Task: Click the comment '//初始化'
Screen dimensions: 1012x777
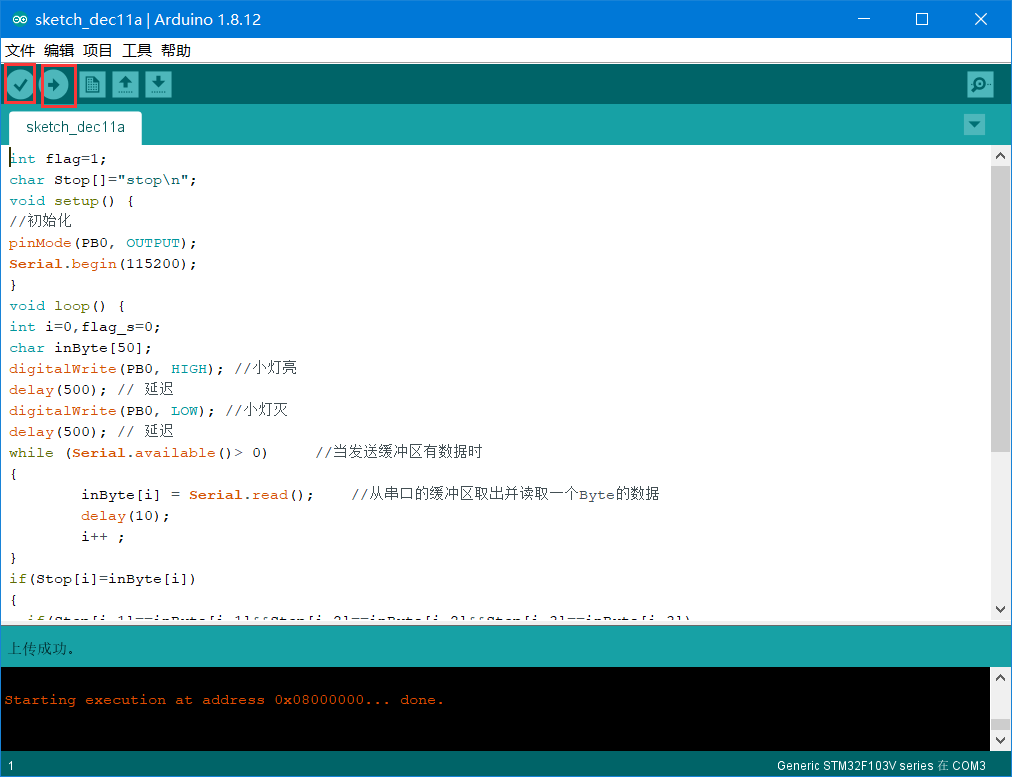Action: (40, 221)
